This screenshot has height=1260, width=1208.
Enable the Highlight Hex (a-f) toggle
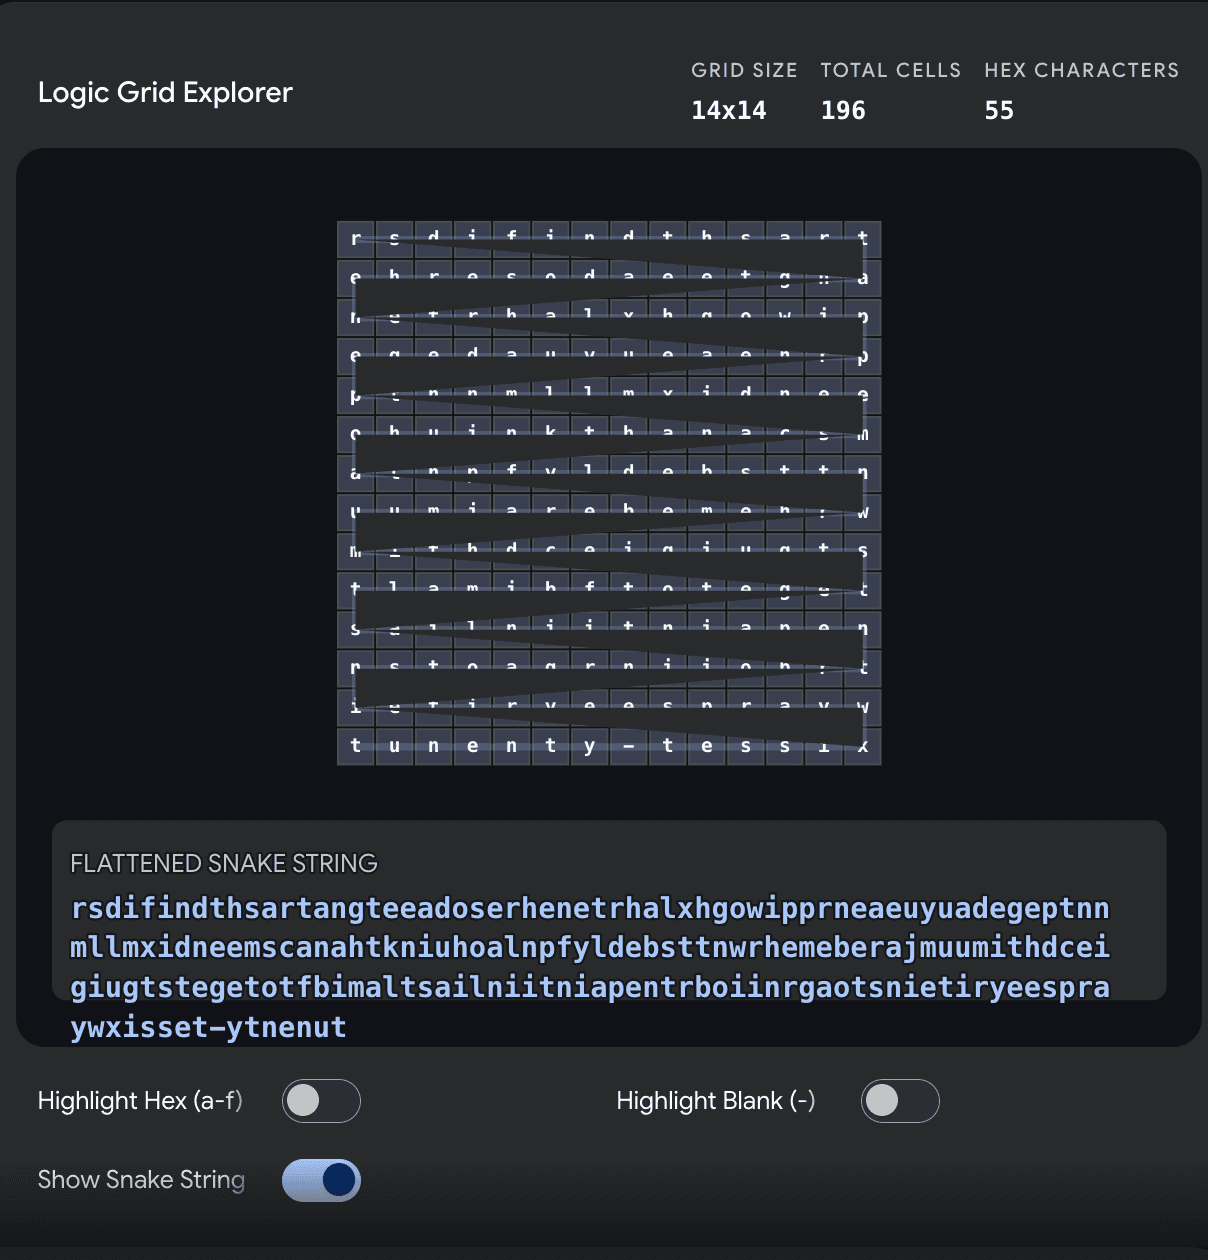tap(321, 1101)
